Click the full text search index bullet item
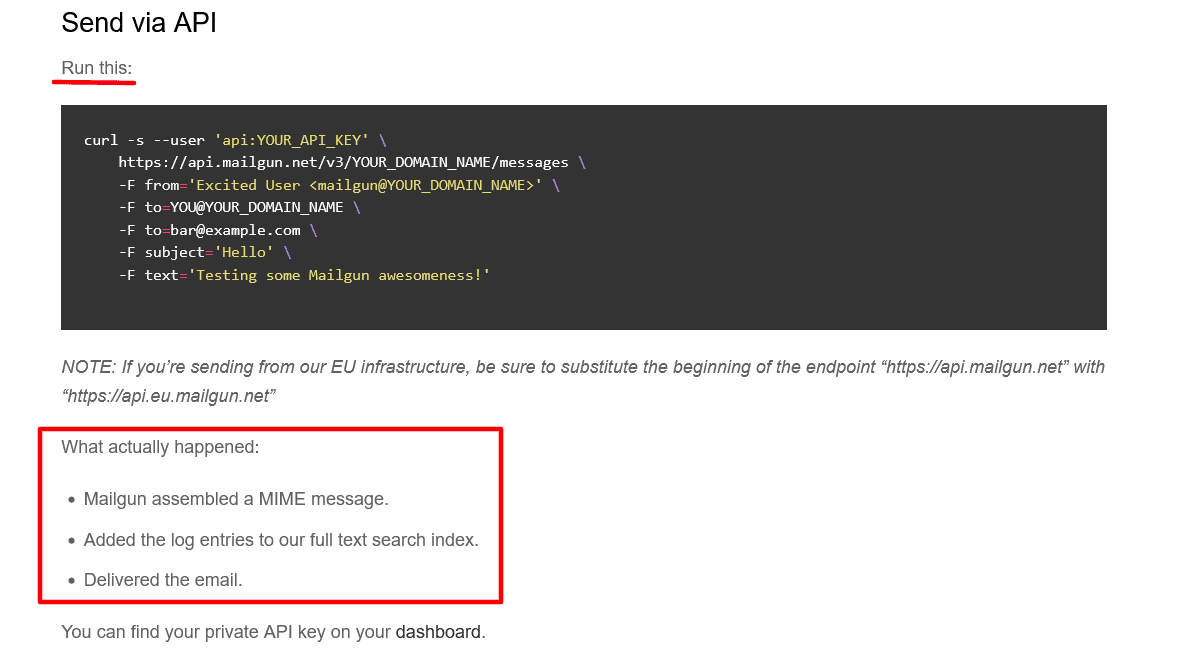Screen dimensions: 1184x665 point(280,539)
